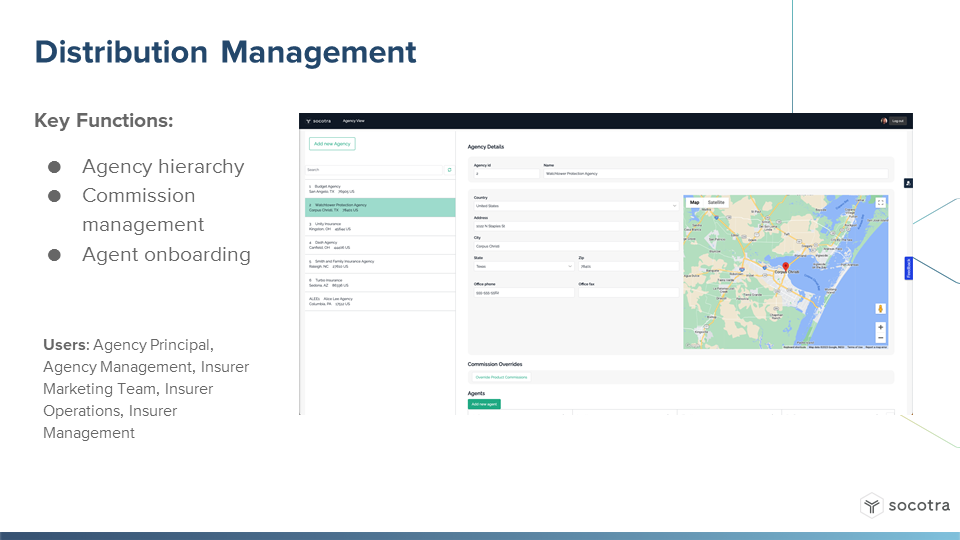The width and height of the screenshot is (960, 540).
Task: Click the Add new agent button
Action: coord(484,404)
